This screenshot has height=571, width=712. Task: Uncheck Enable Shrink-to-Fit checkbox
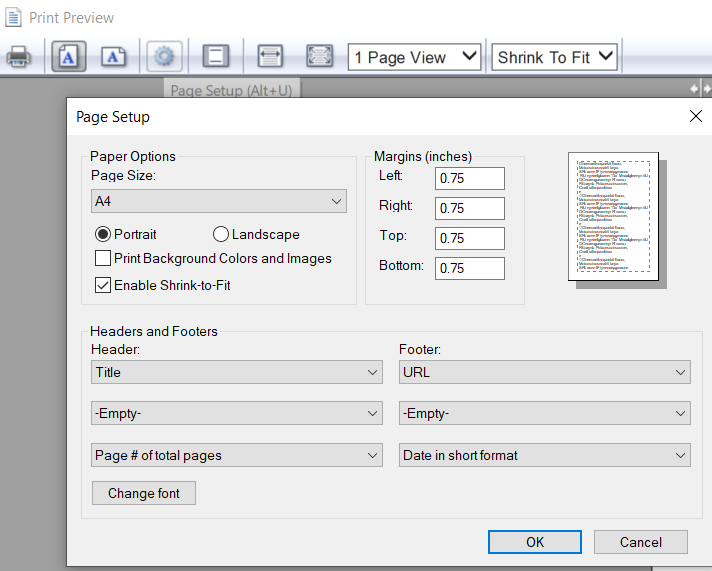(102, 285)
